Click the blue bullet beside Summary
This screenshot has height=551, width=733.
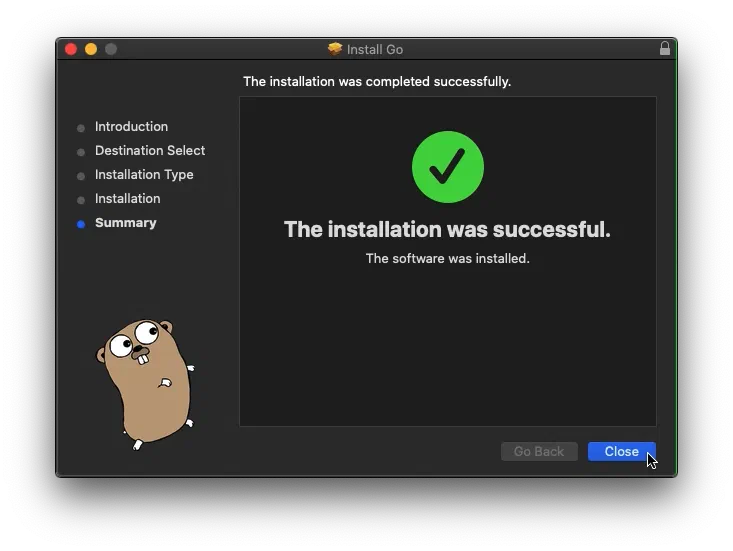(x=81, y=224)
